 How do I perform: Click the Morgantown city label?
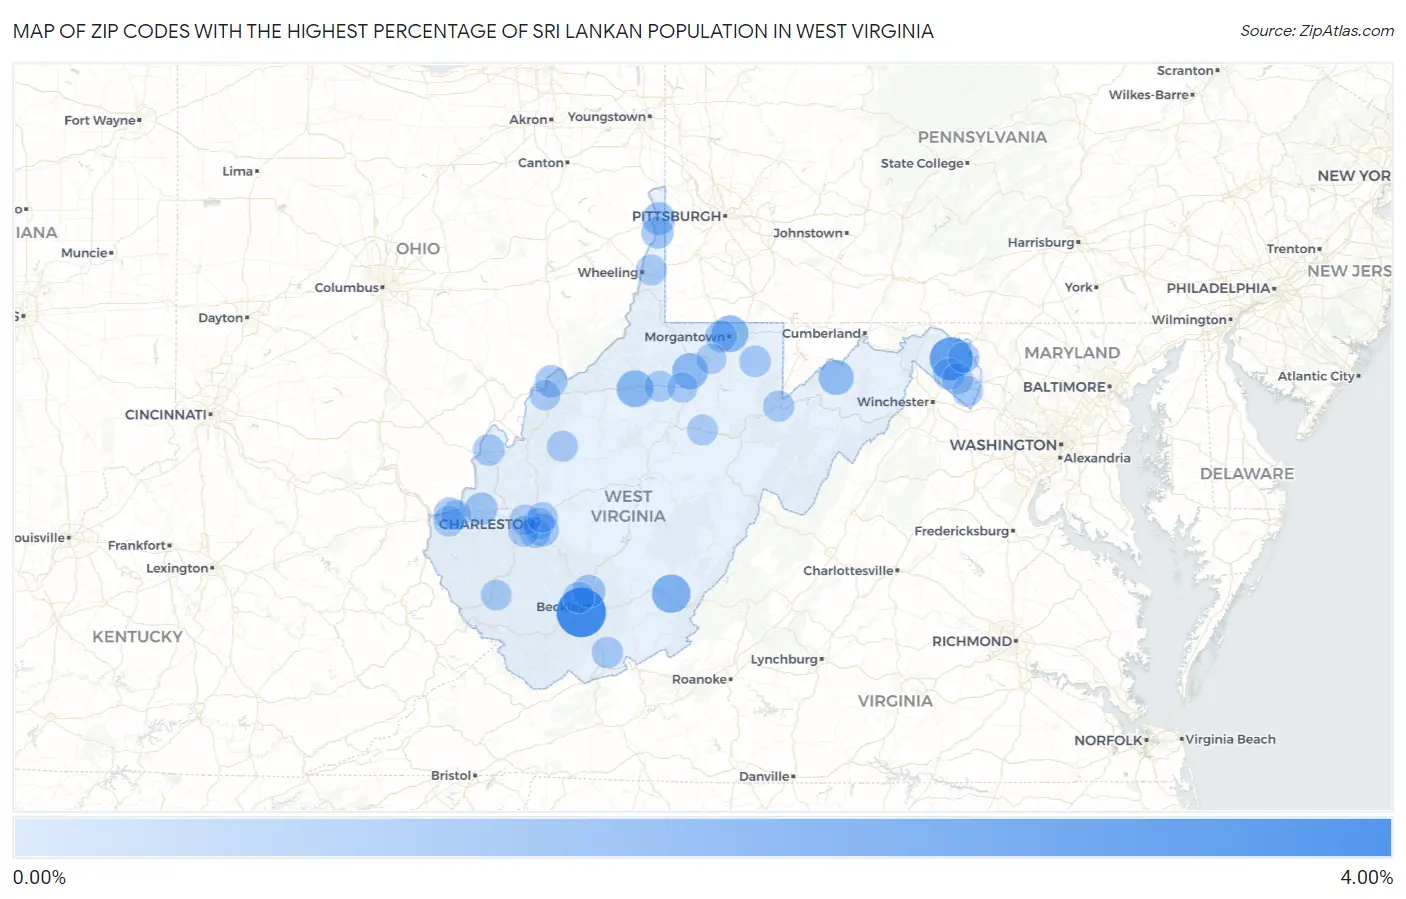coord(684,337)
